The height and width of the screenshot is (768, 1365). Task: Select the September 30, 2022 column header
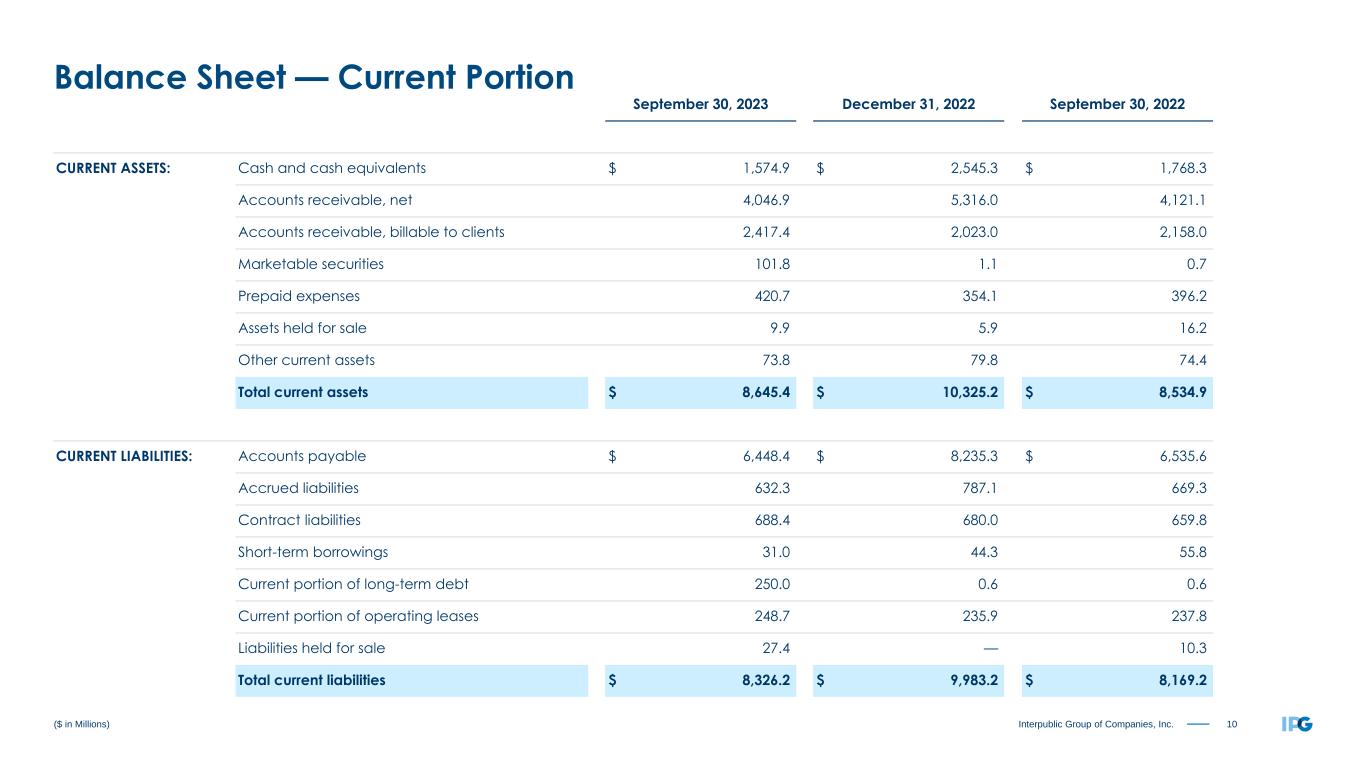1117,104
